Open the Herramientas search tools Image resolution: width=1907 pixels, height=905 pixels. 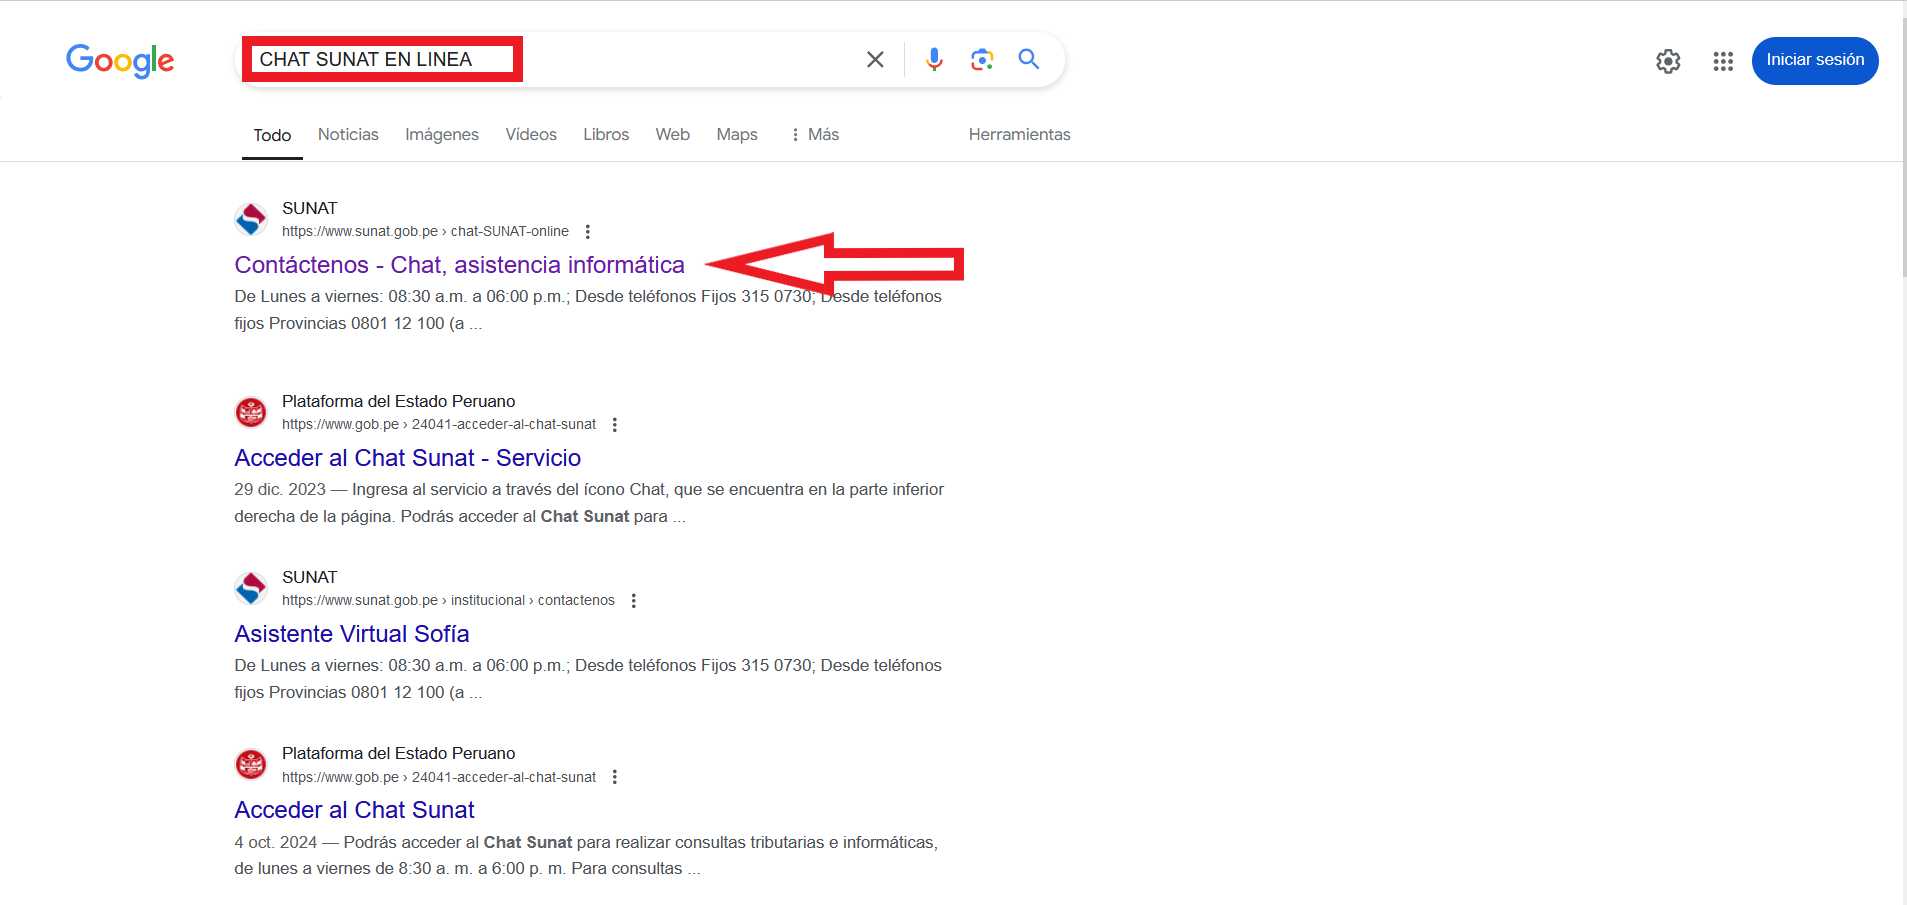[x=1019, y=134]
